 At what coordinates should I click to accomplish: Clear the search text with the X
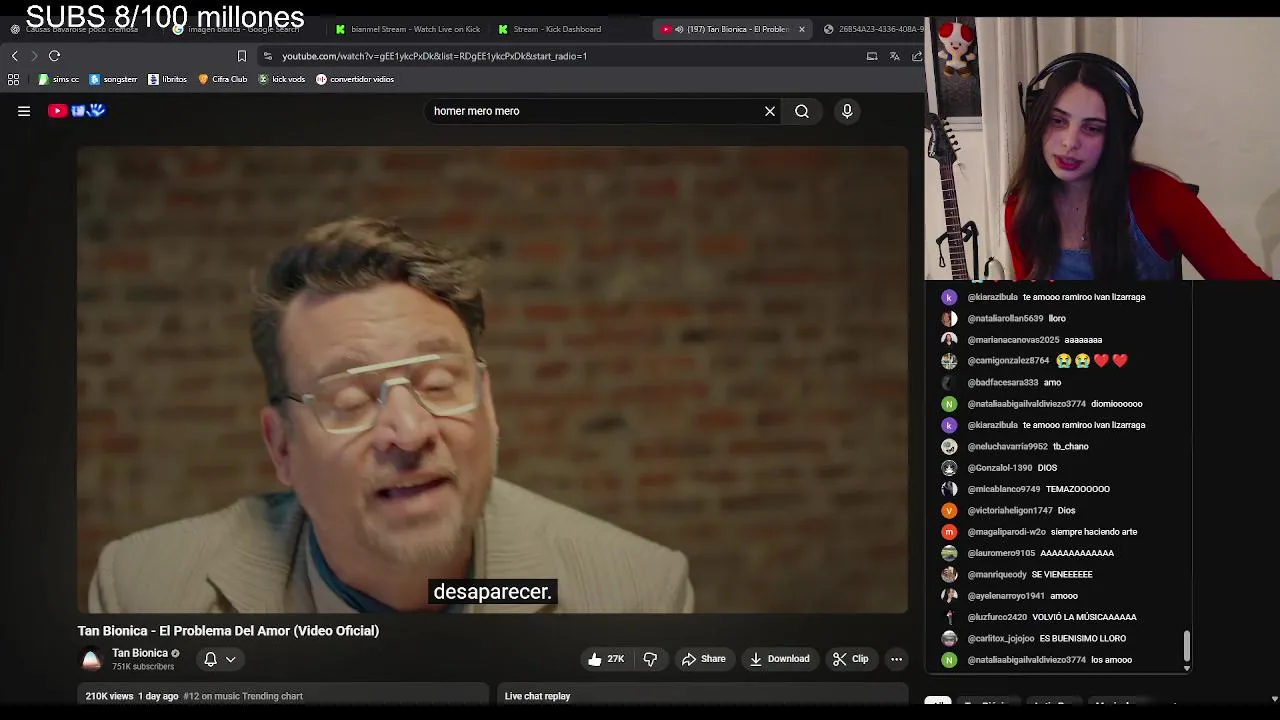click(770, 111)
